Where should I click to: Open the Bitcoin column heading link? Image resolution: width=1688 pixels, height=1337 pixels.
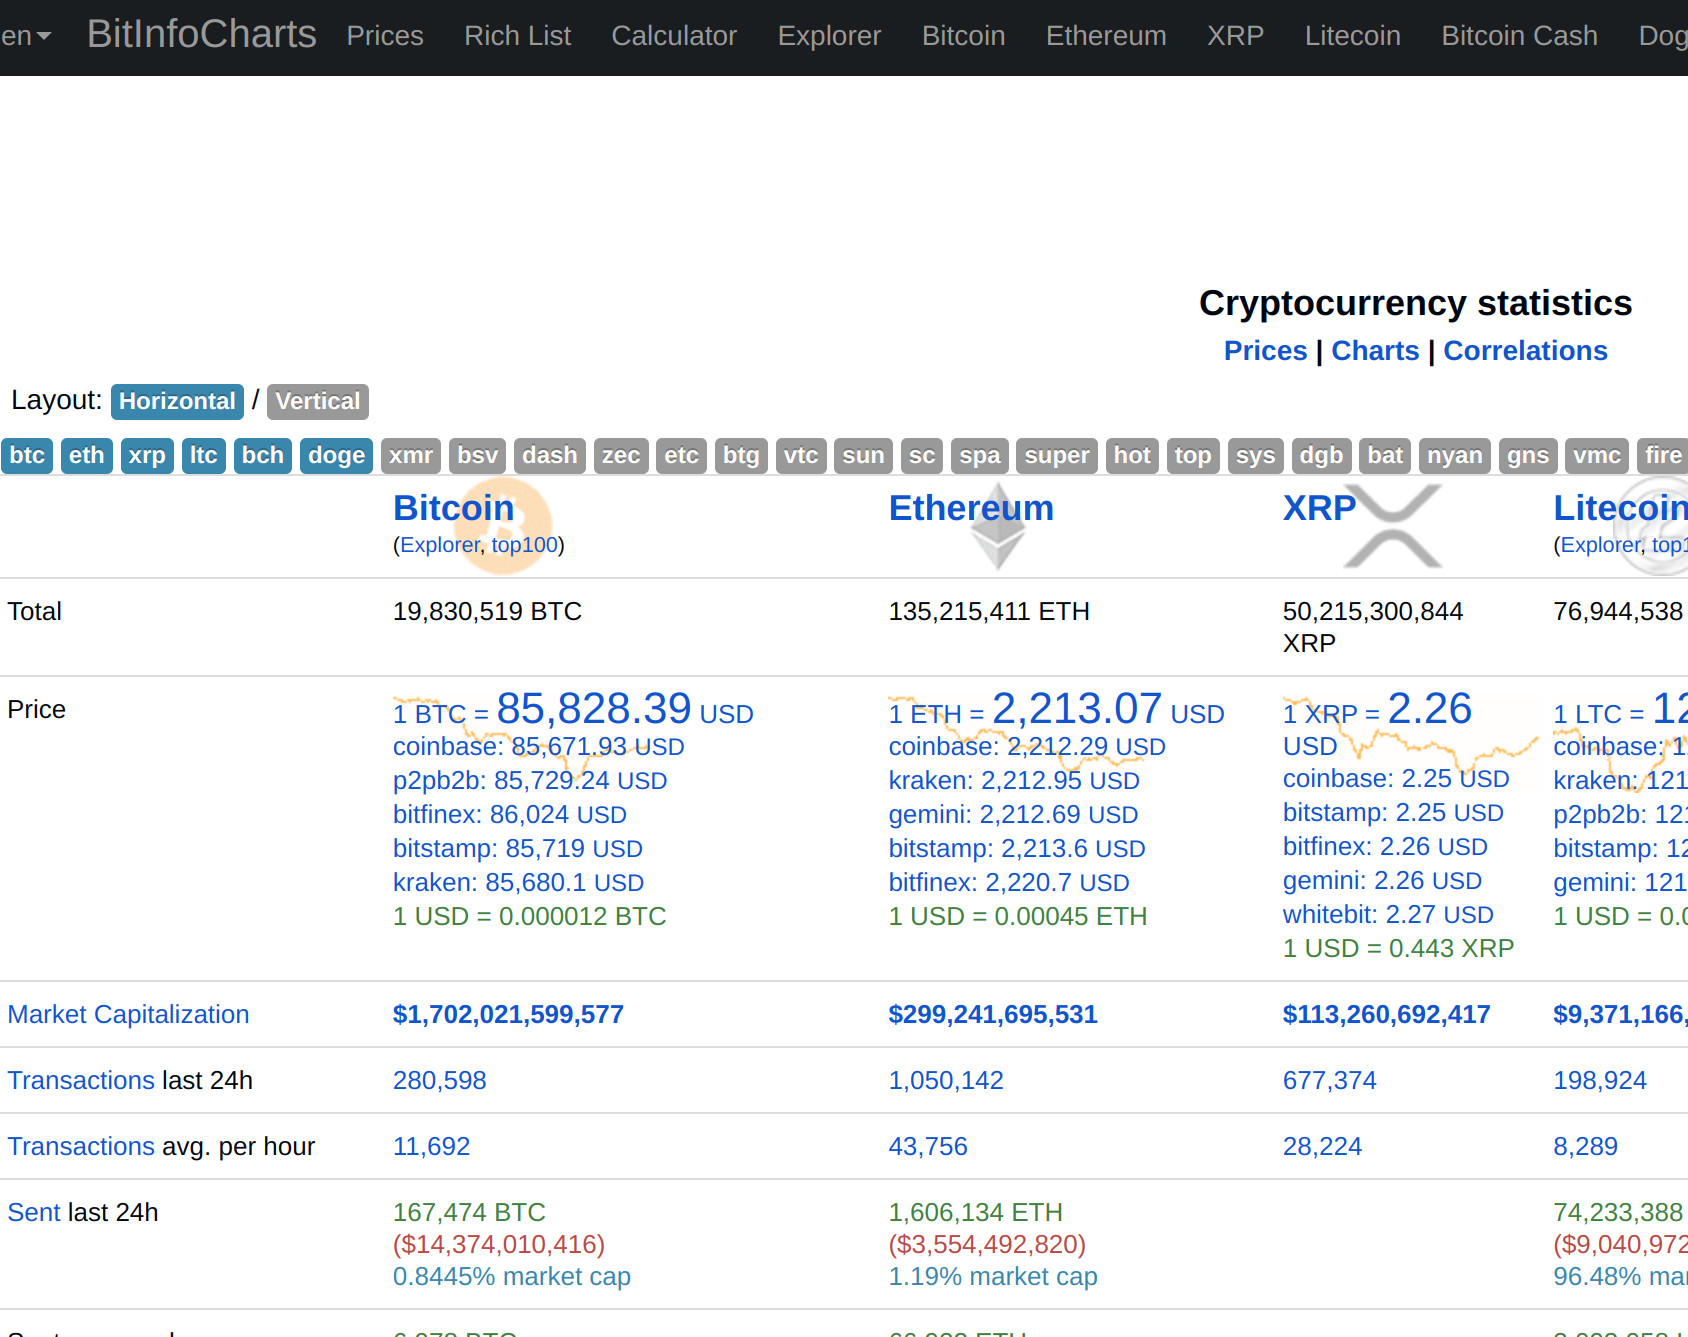pos(453,508)
